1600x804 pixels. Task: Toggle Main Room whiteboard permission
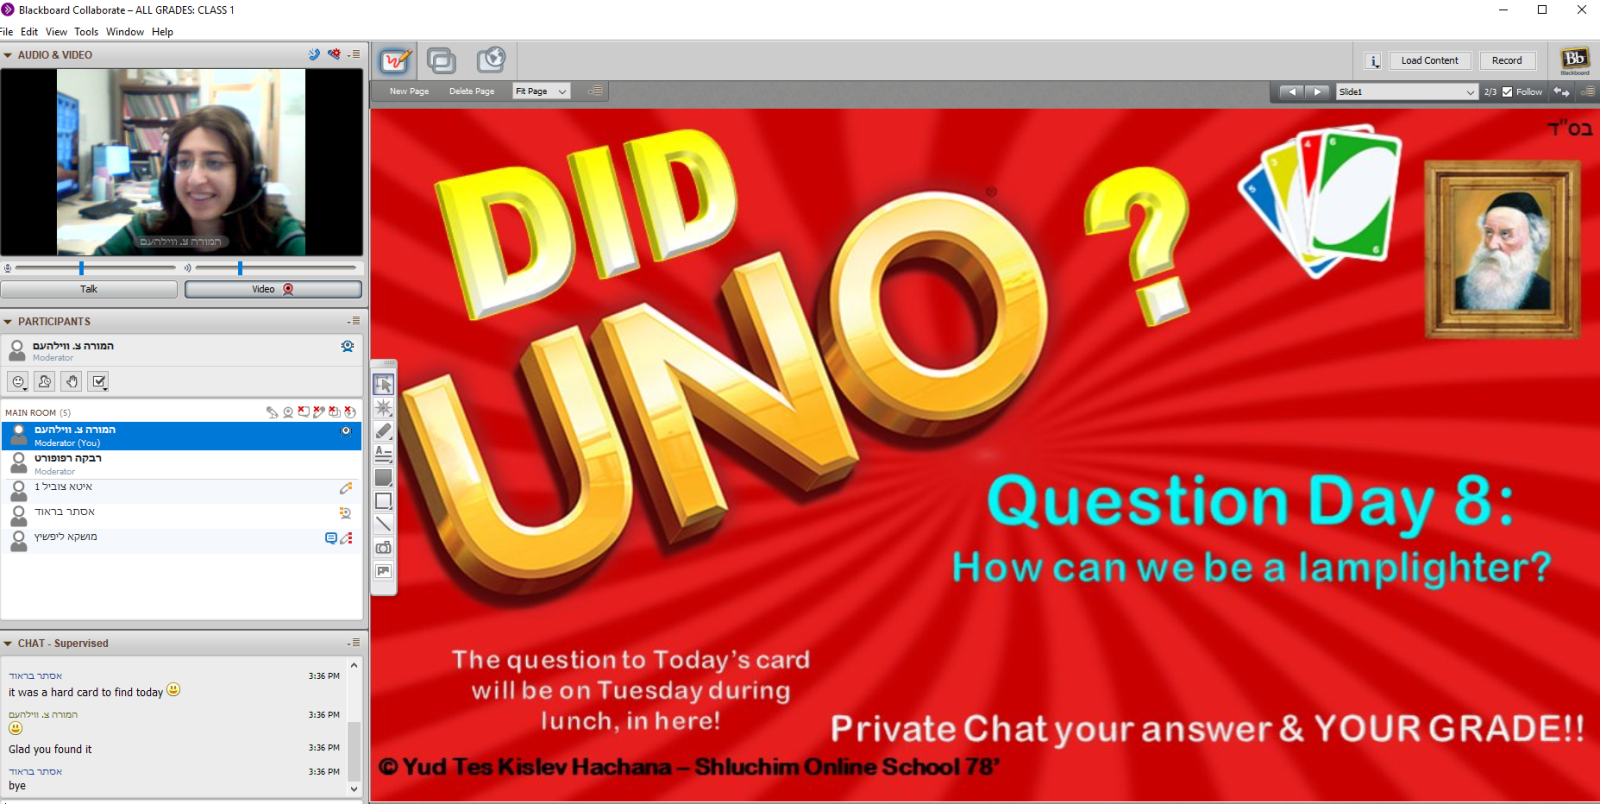[x=319, y=412]
